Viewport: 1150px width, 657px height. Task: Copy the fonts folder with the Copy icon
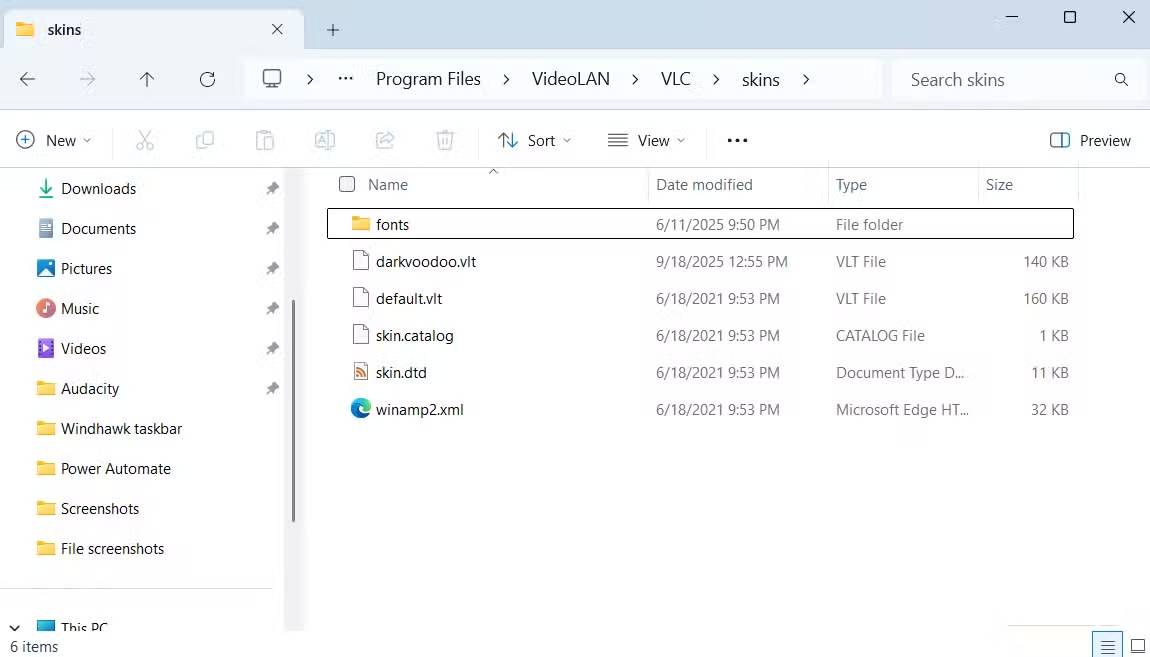pyautogui.click(x=205, y=140)
